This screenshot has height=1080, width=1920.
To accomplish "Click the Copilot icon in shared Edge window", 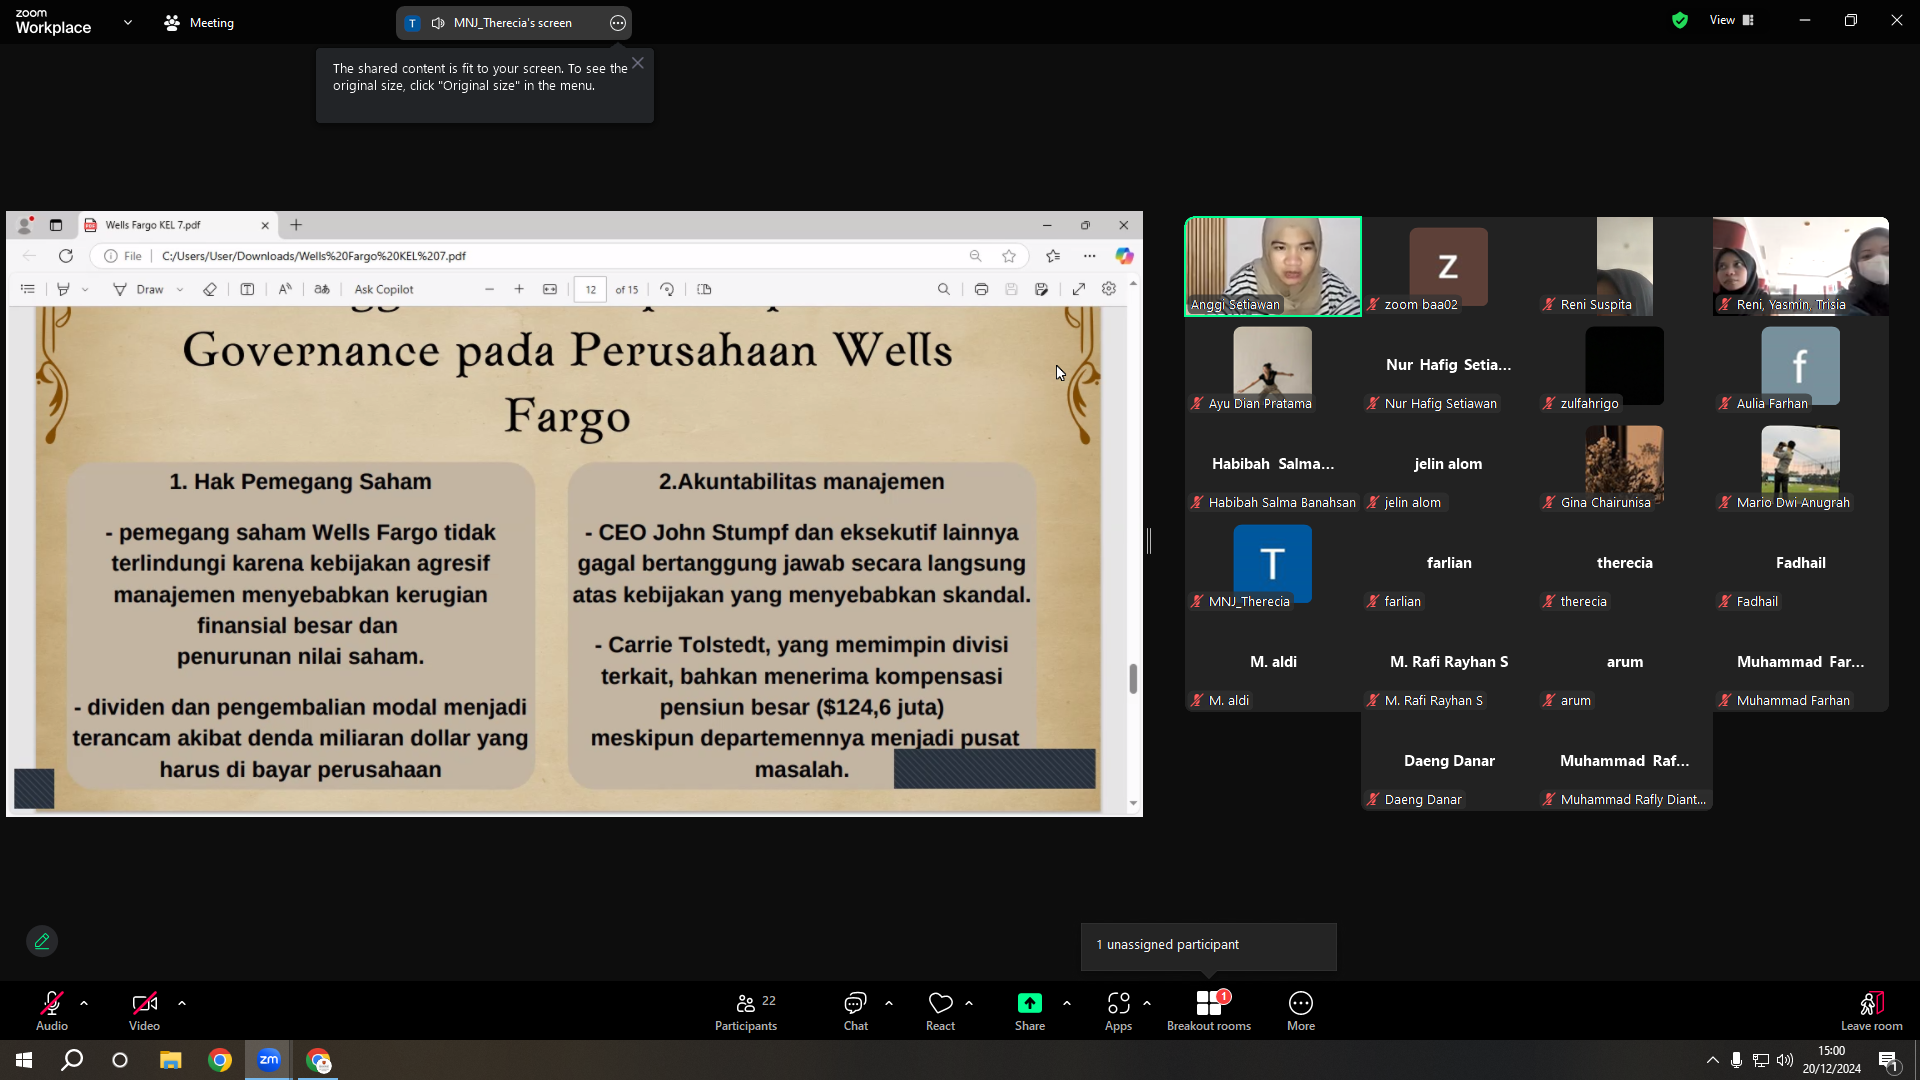I will click(x=1124, y=256).
